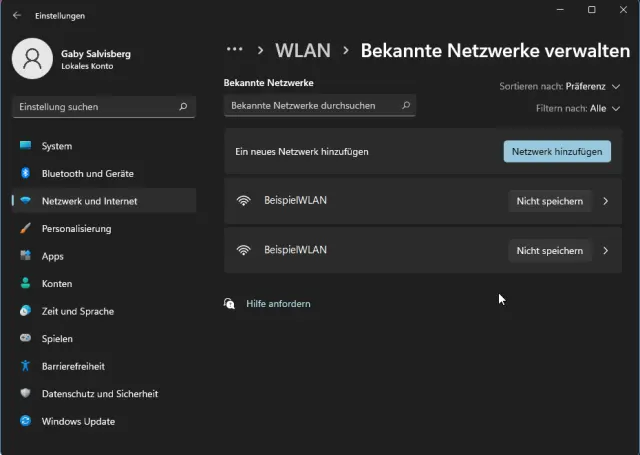Click Gaby Salvisberg account name

pos(96,53)
